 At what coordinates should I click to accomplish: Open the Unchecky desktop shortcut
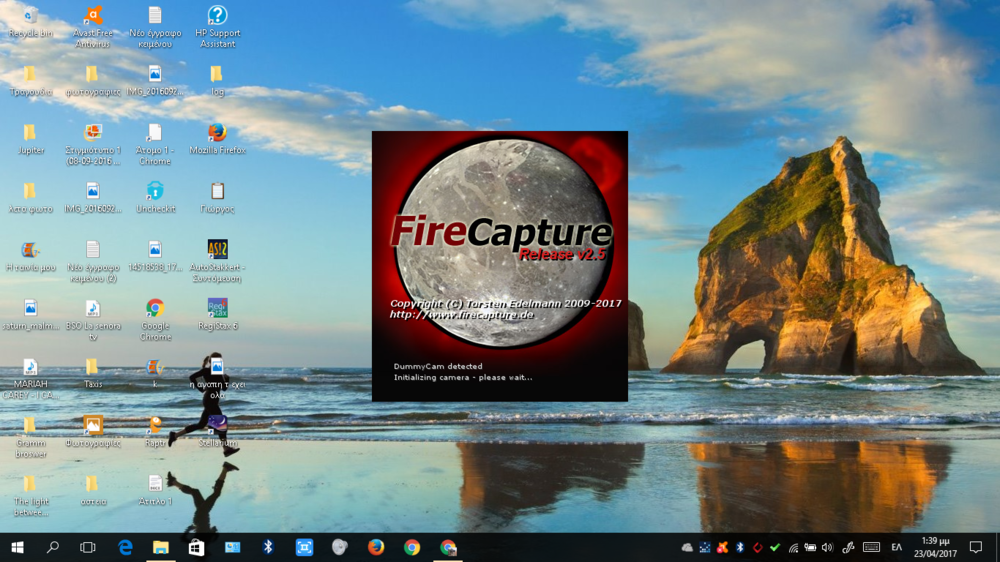click(155, 190)
